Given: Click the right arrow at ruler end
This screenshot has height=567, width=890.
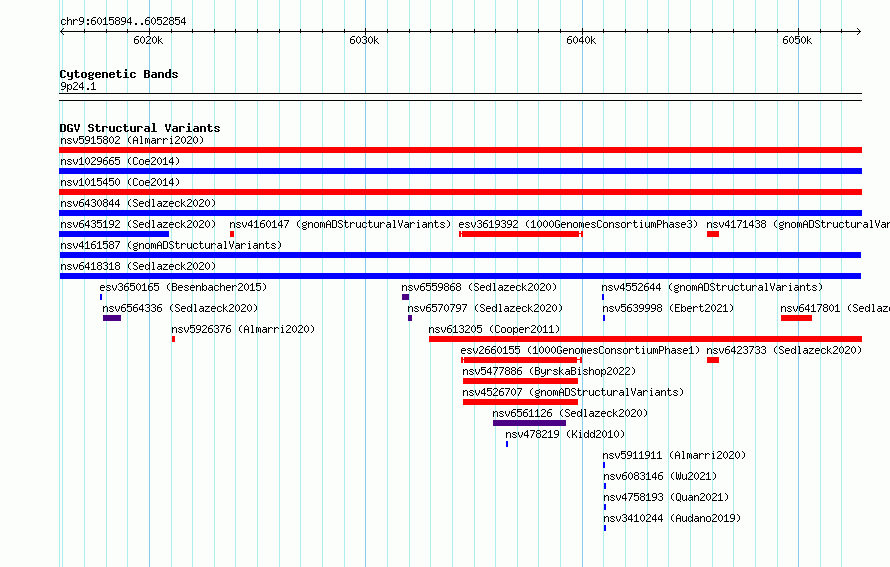Looking at the screenshot, I should tap(859, 31).
